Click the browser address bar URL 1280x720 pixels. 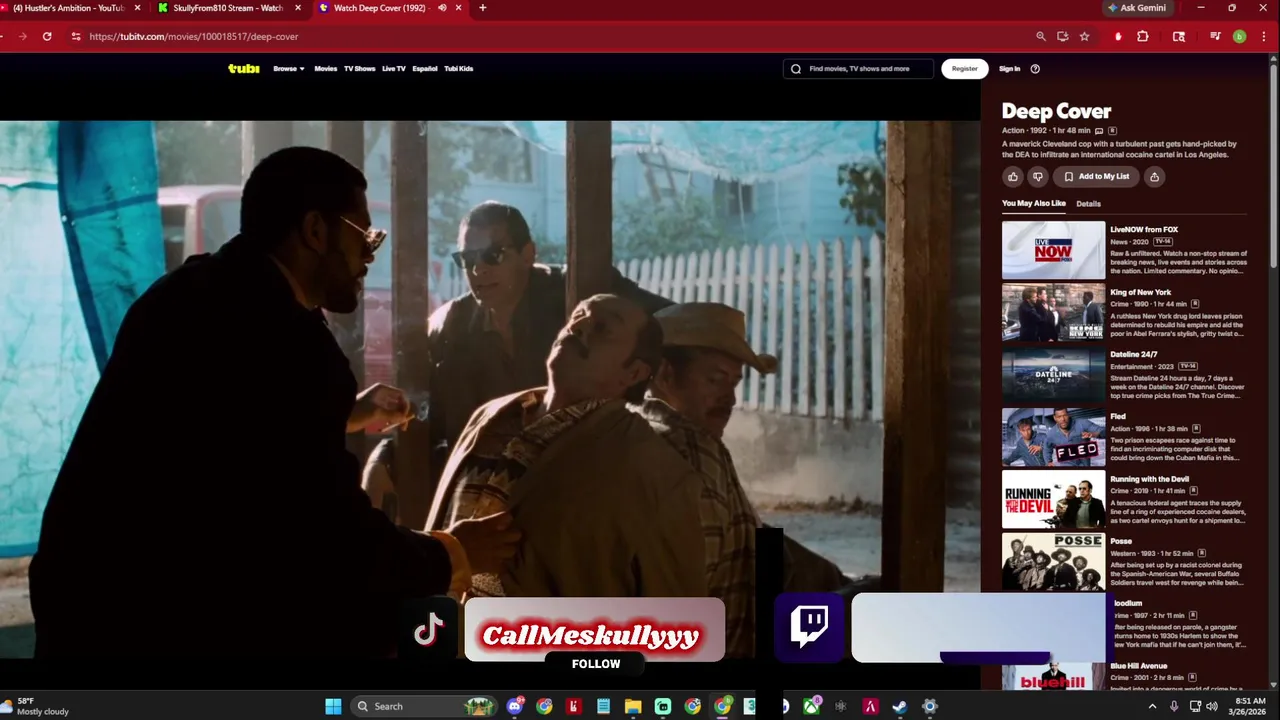coord(194,36)
